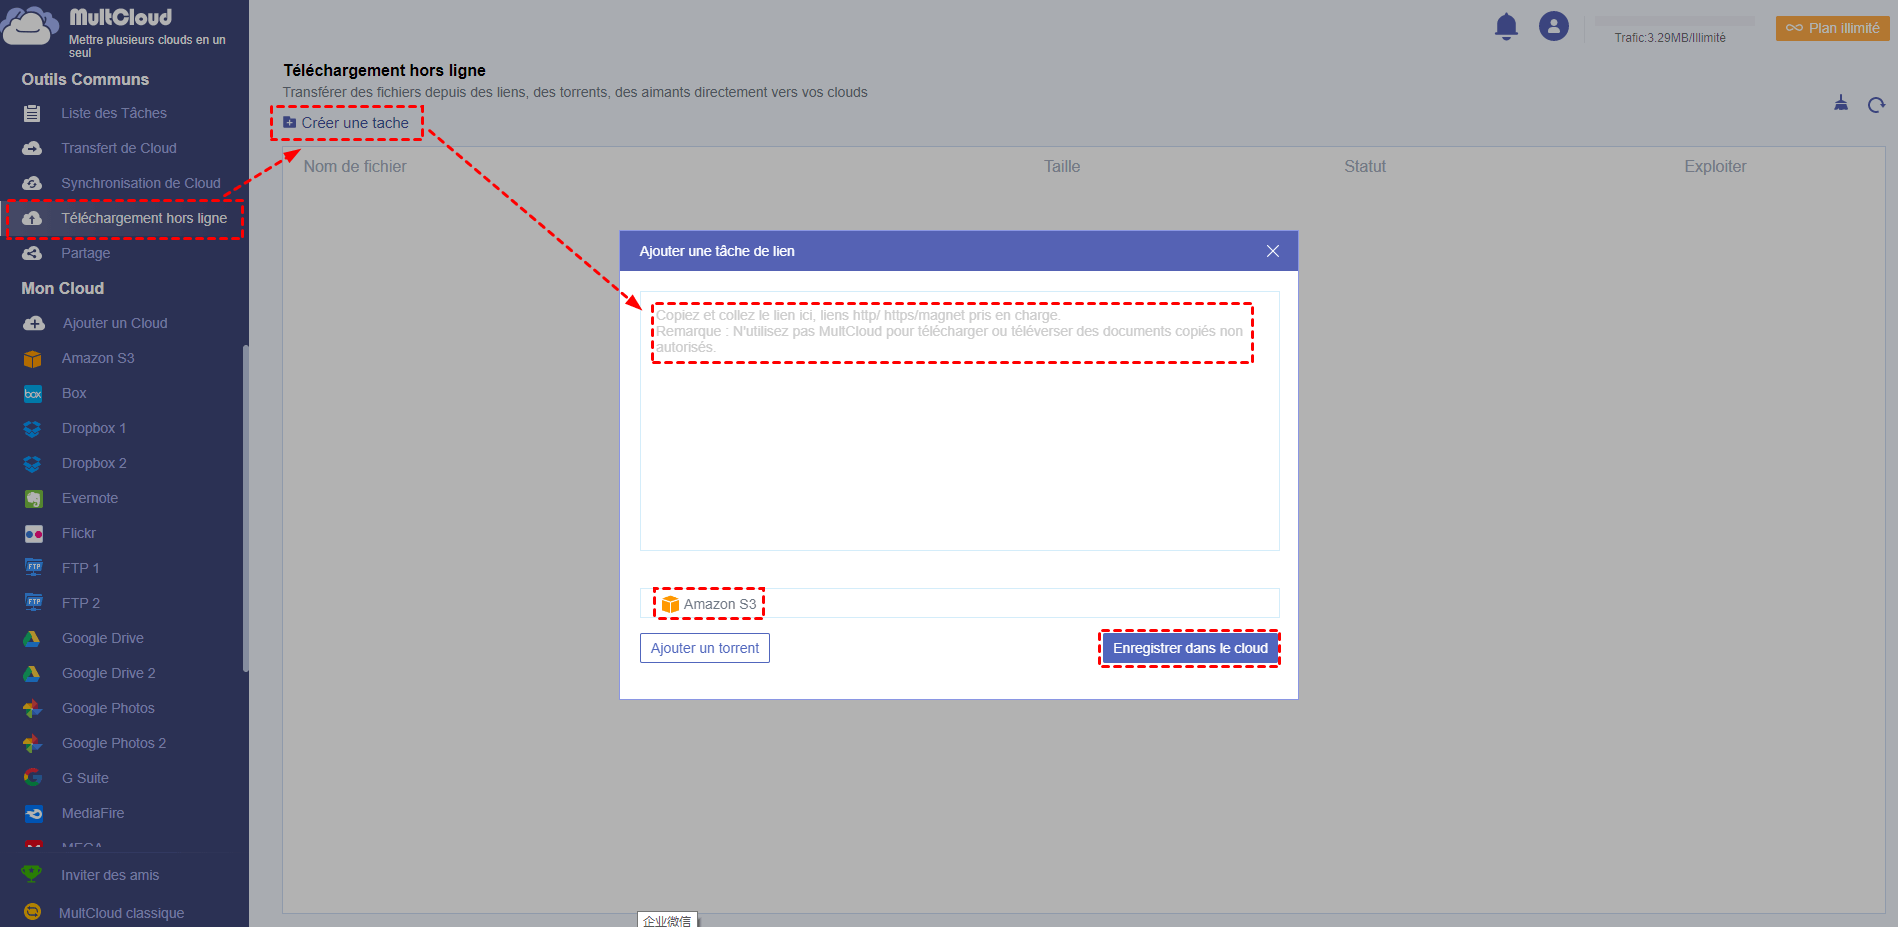This screenshot has height=927, width=1898.
Task: Click the Box sidebar icon
Action: point(33,393)
